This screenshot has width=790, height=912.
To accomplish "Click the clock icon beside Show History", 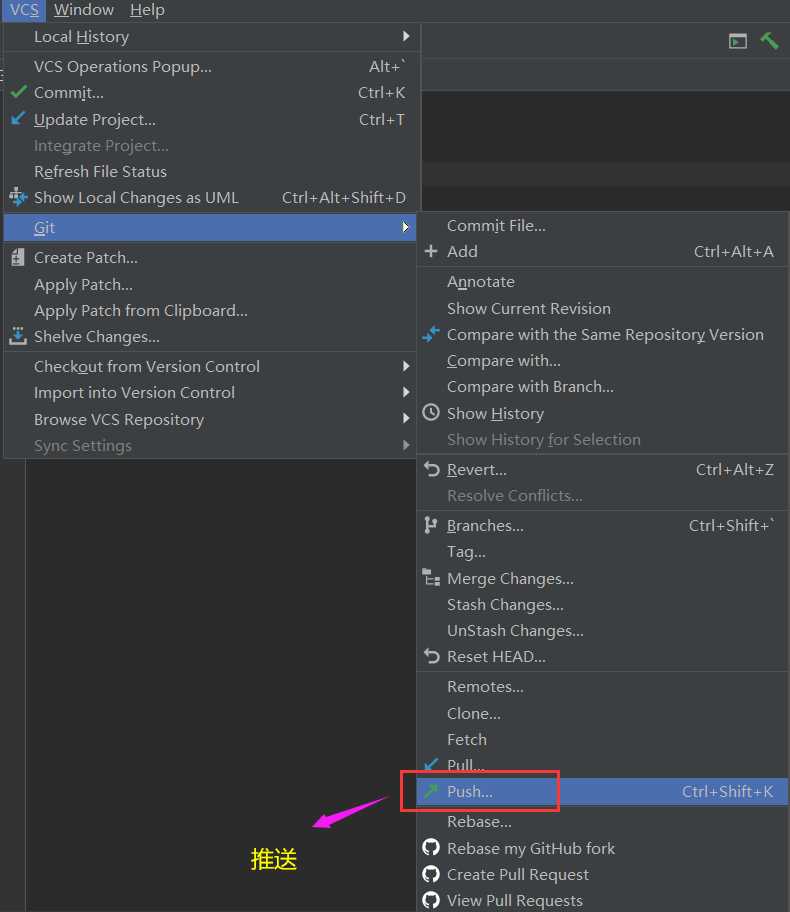I will [431, 413].
